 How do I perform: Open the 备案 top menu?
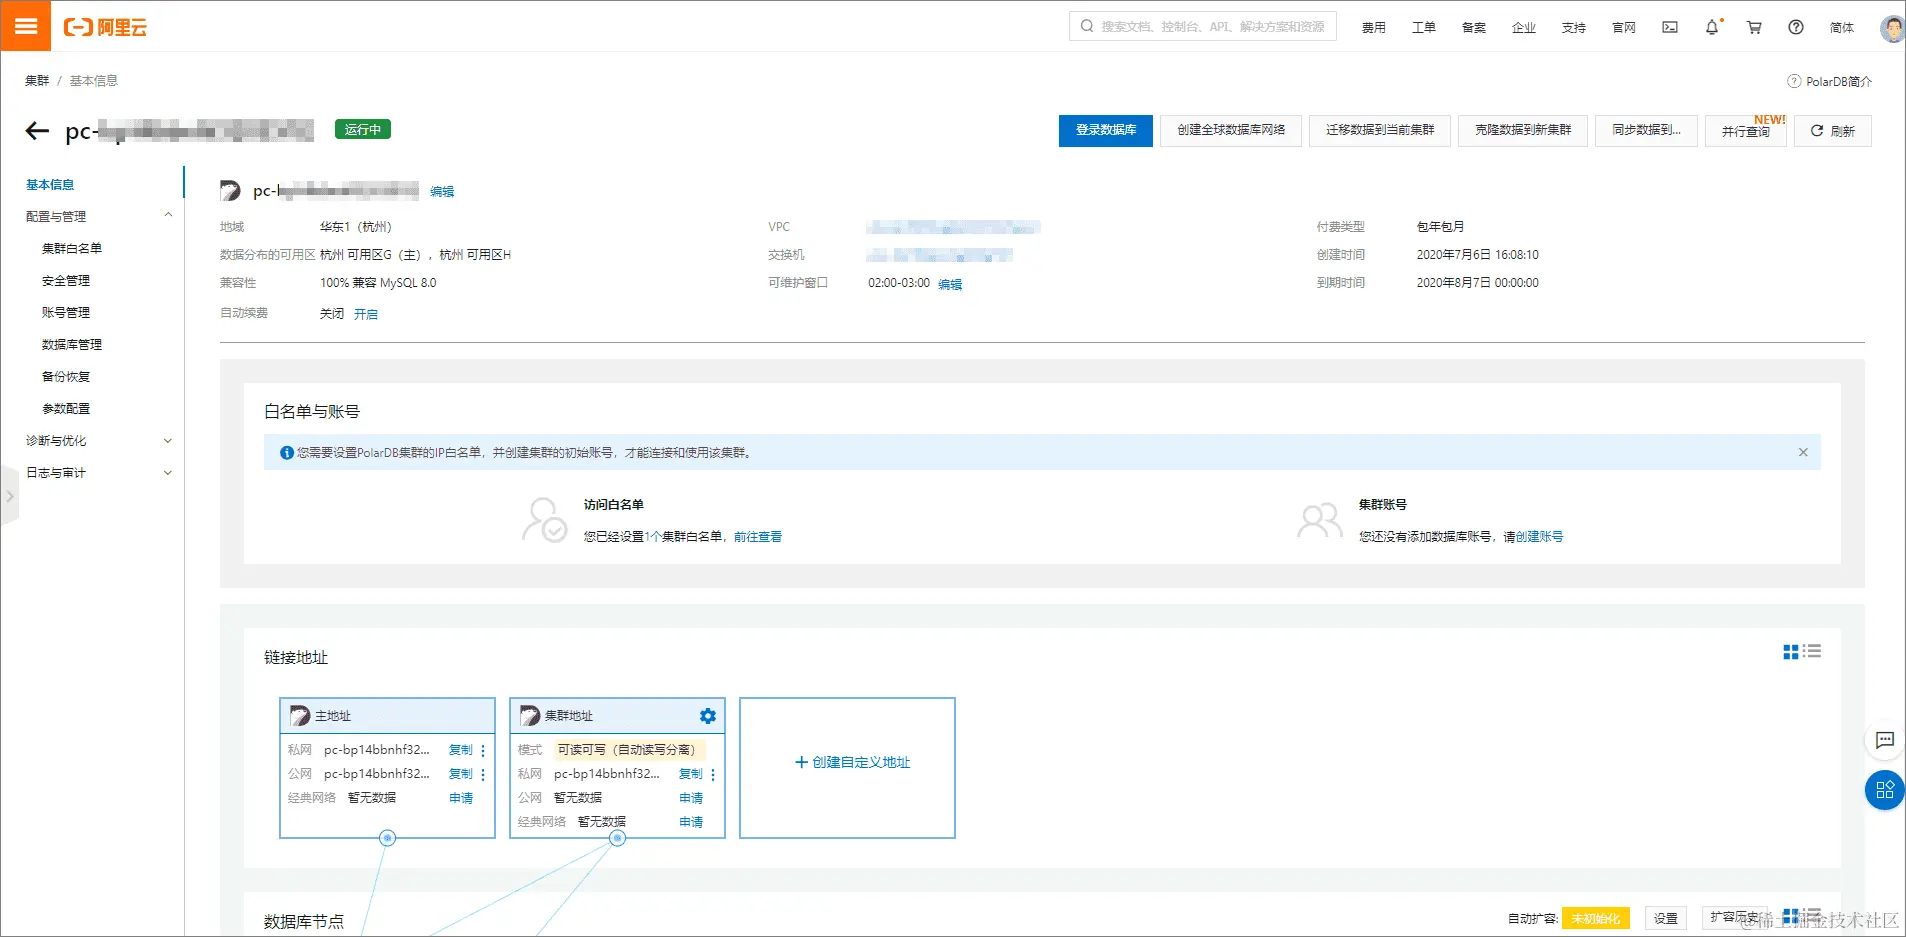click(1474, 28)
